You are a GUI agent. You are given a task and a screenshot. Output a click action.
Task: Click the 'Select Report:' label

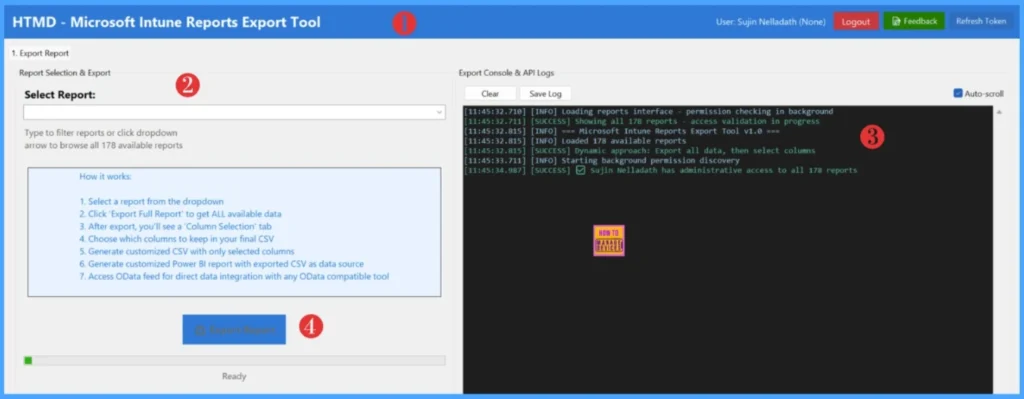point(60,95)
